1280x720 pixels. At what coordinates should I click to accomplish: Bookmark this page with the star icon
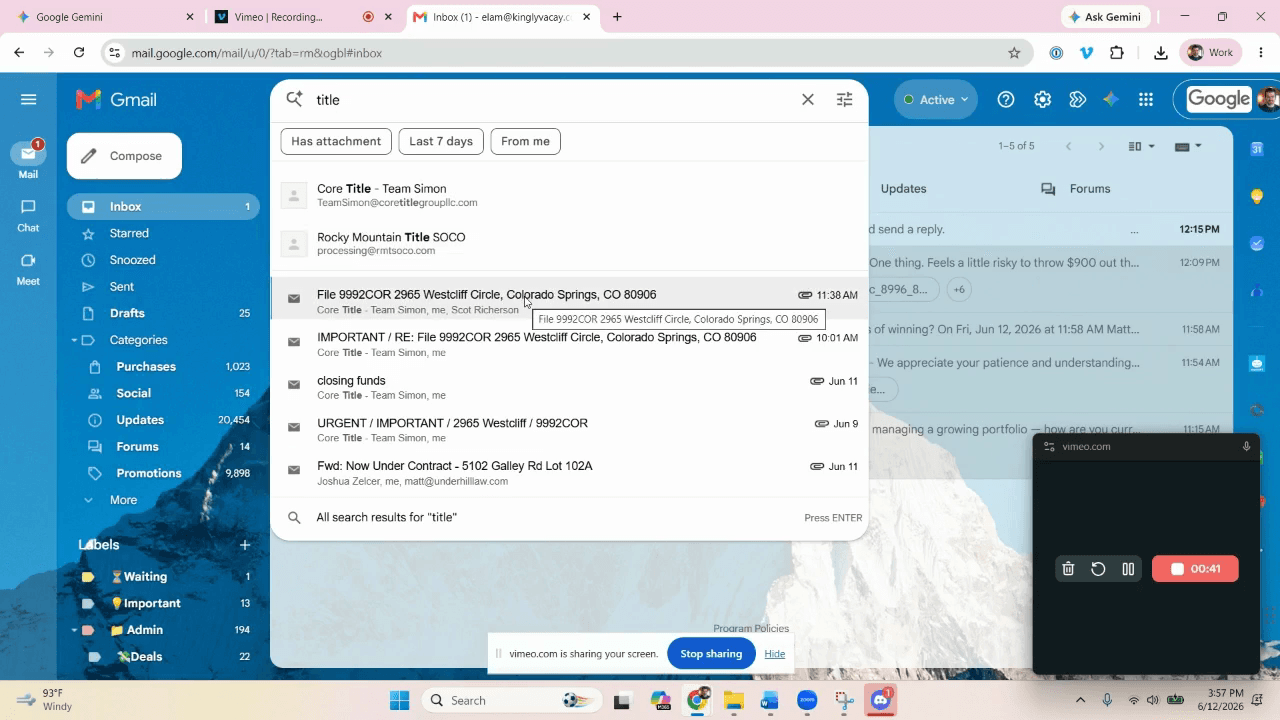[1014, 53]
